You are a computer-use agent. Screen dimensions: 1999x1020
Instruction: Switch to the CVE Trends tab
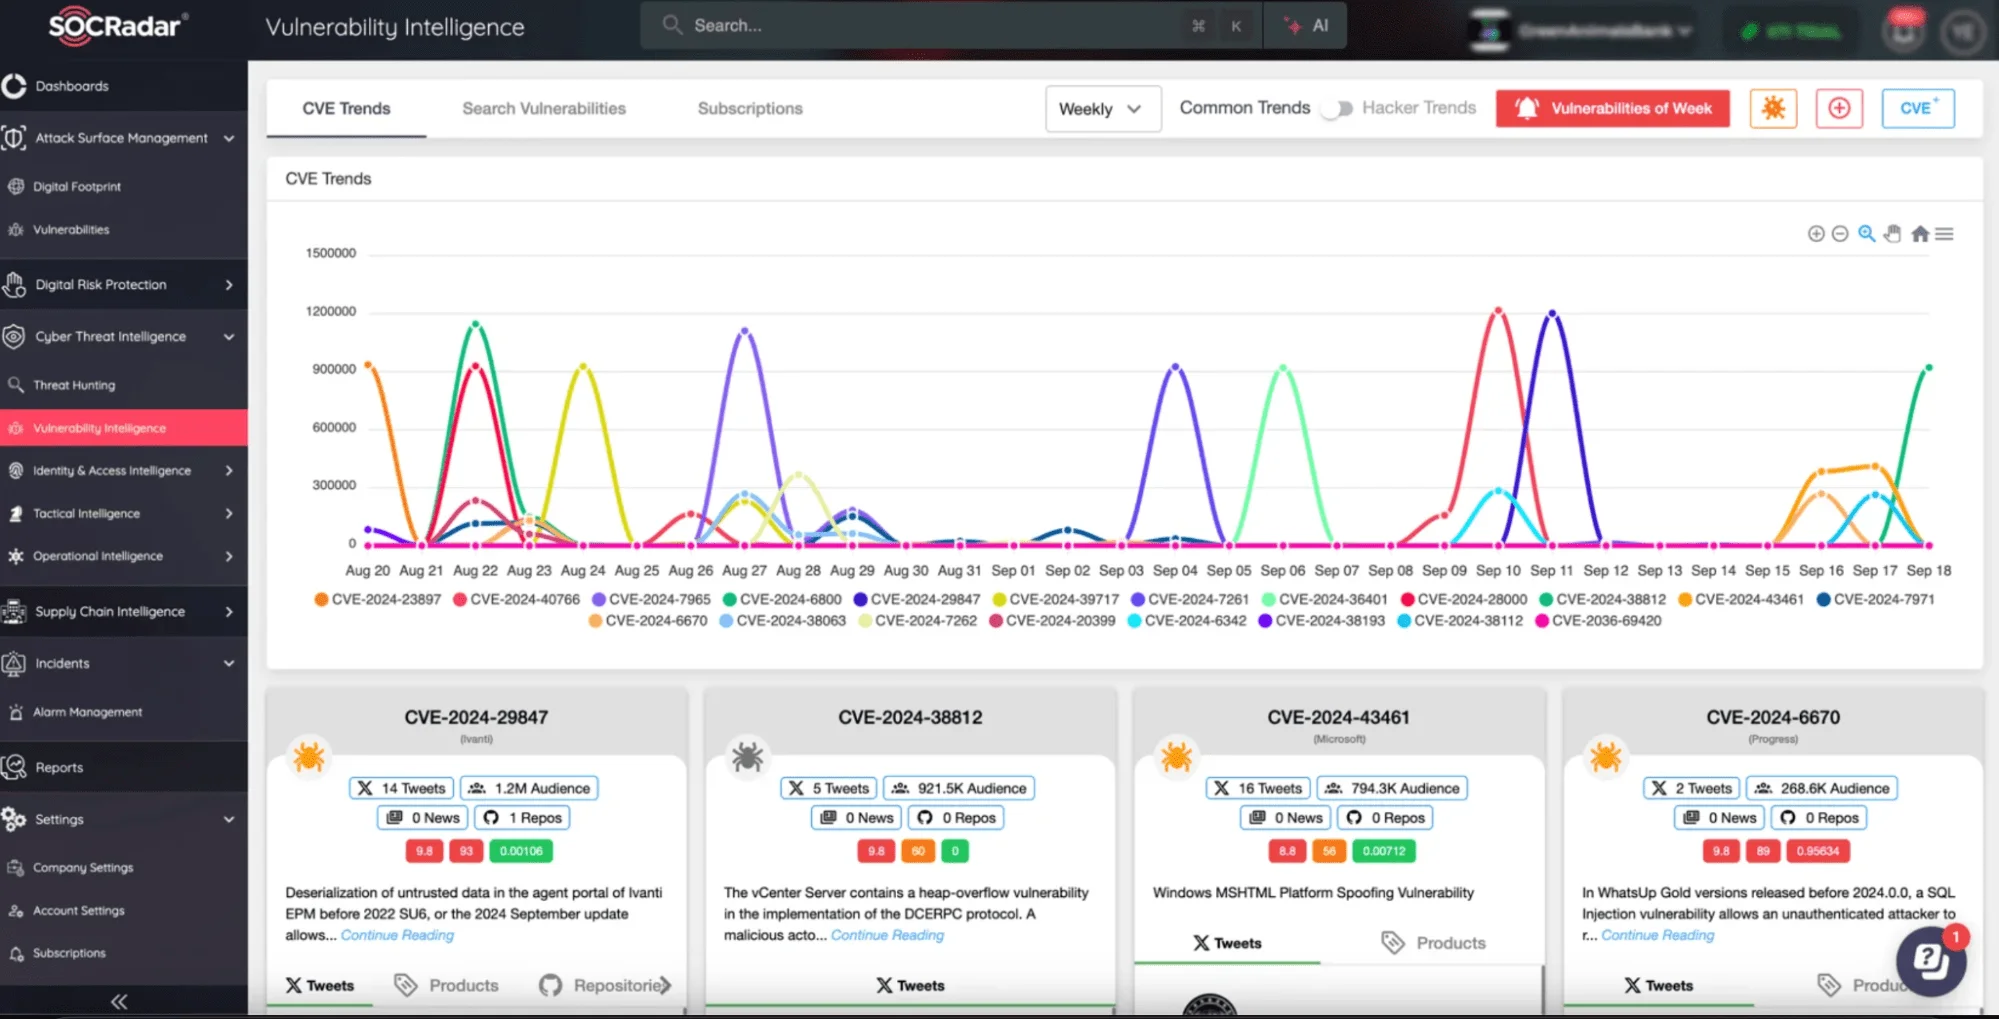346,108
